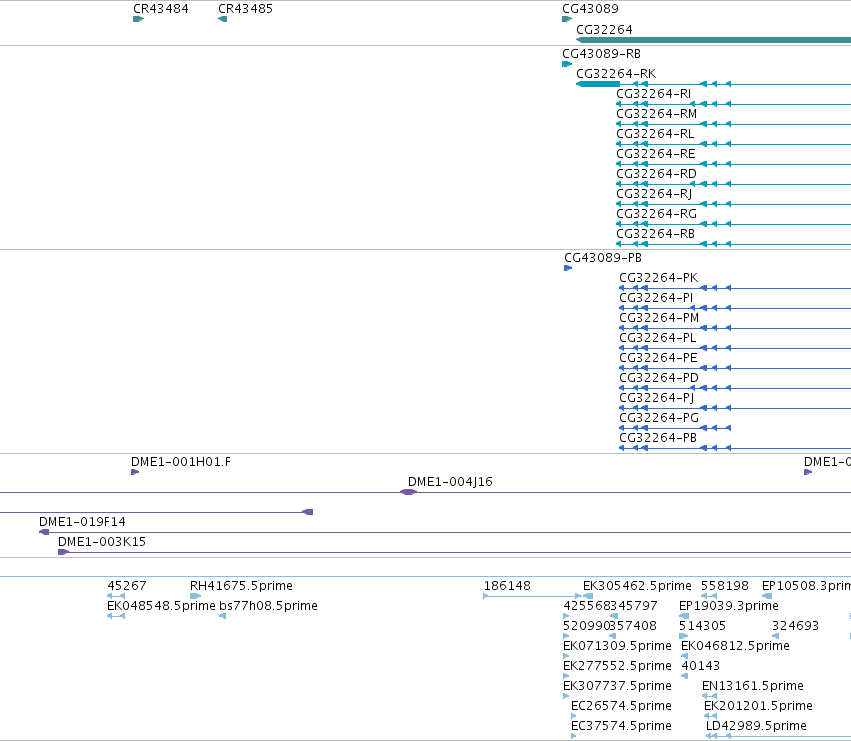Click the CG32264-RI transcript label

coord(653,94)
